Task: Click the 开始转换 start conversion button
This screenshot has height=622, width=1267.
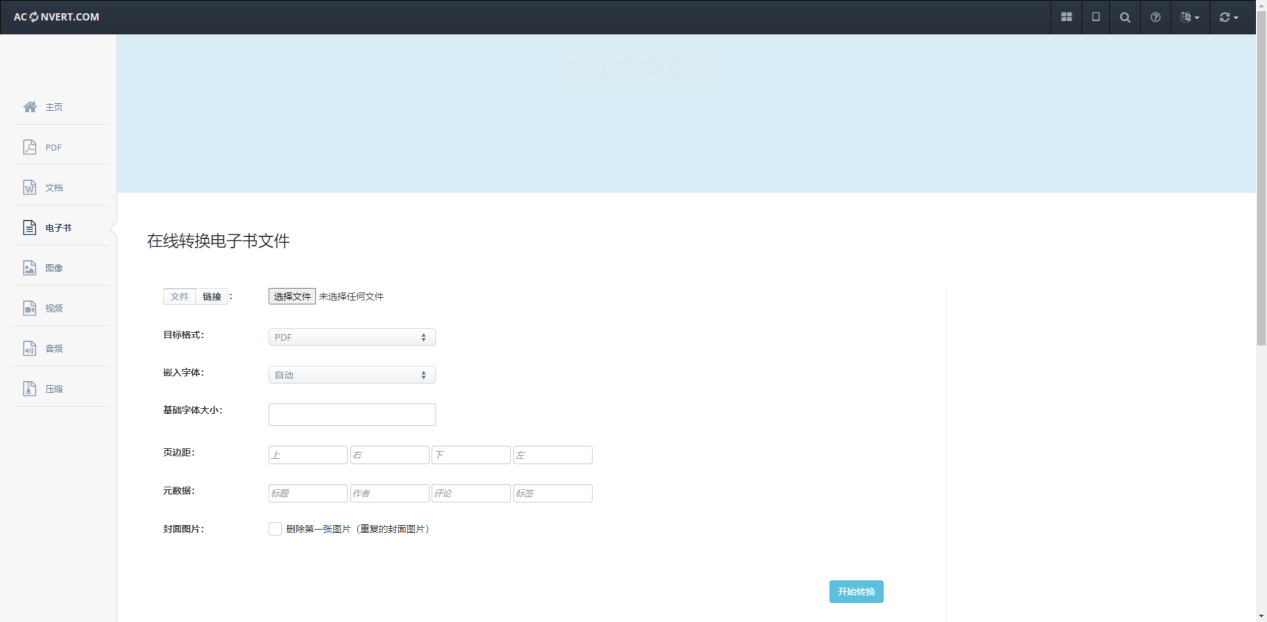Action: (856, 592)
